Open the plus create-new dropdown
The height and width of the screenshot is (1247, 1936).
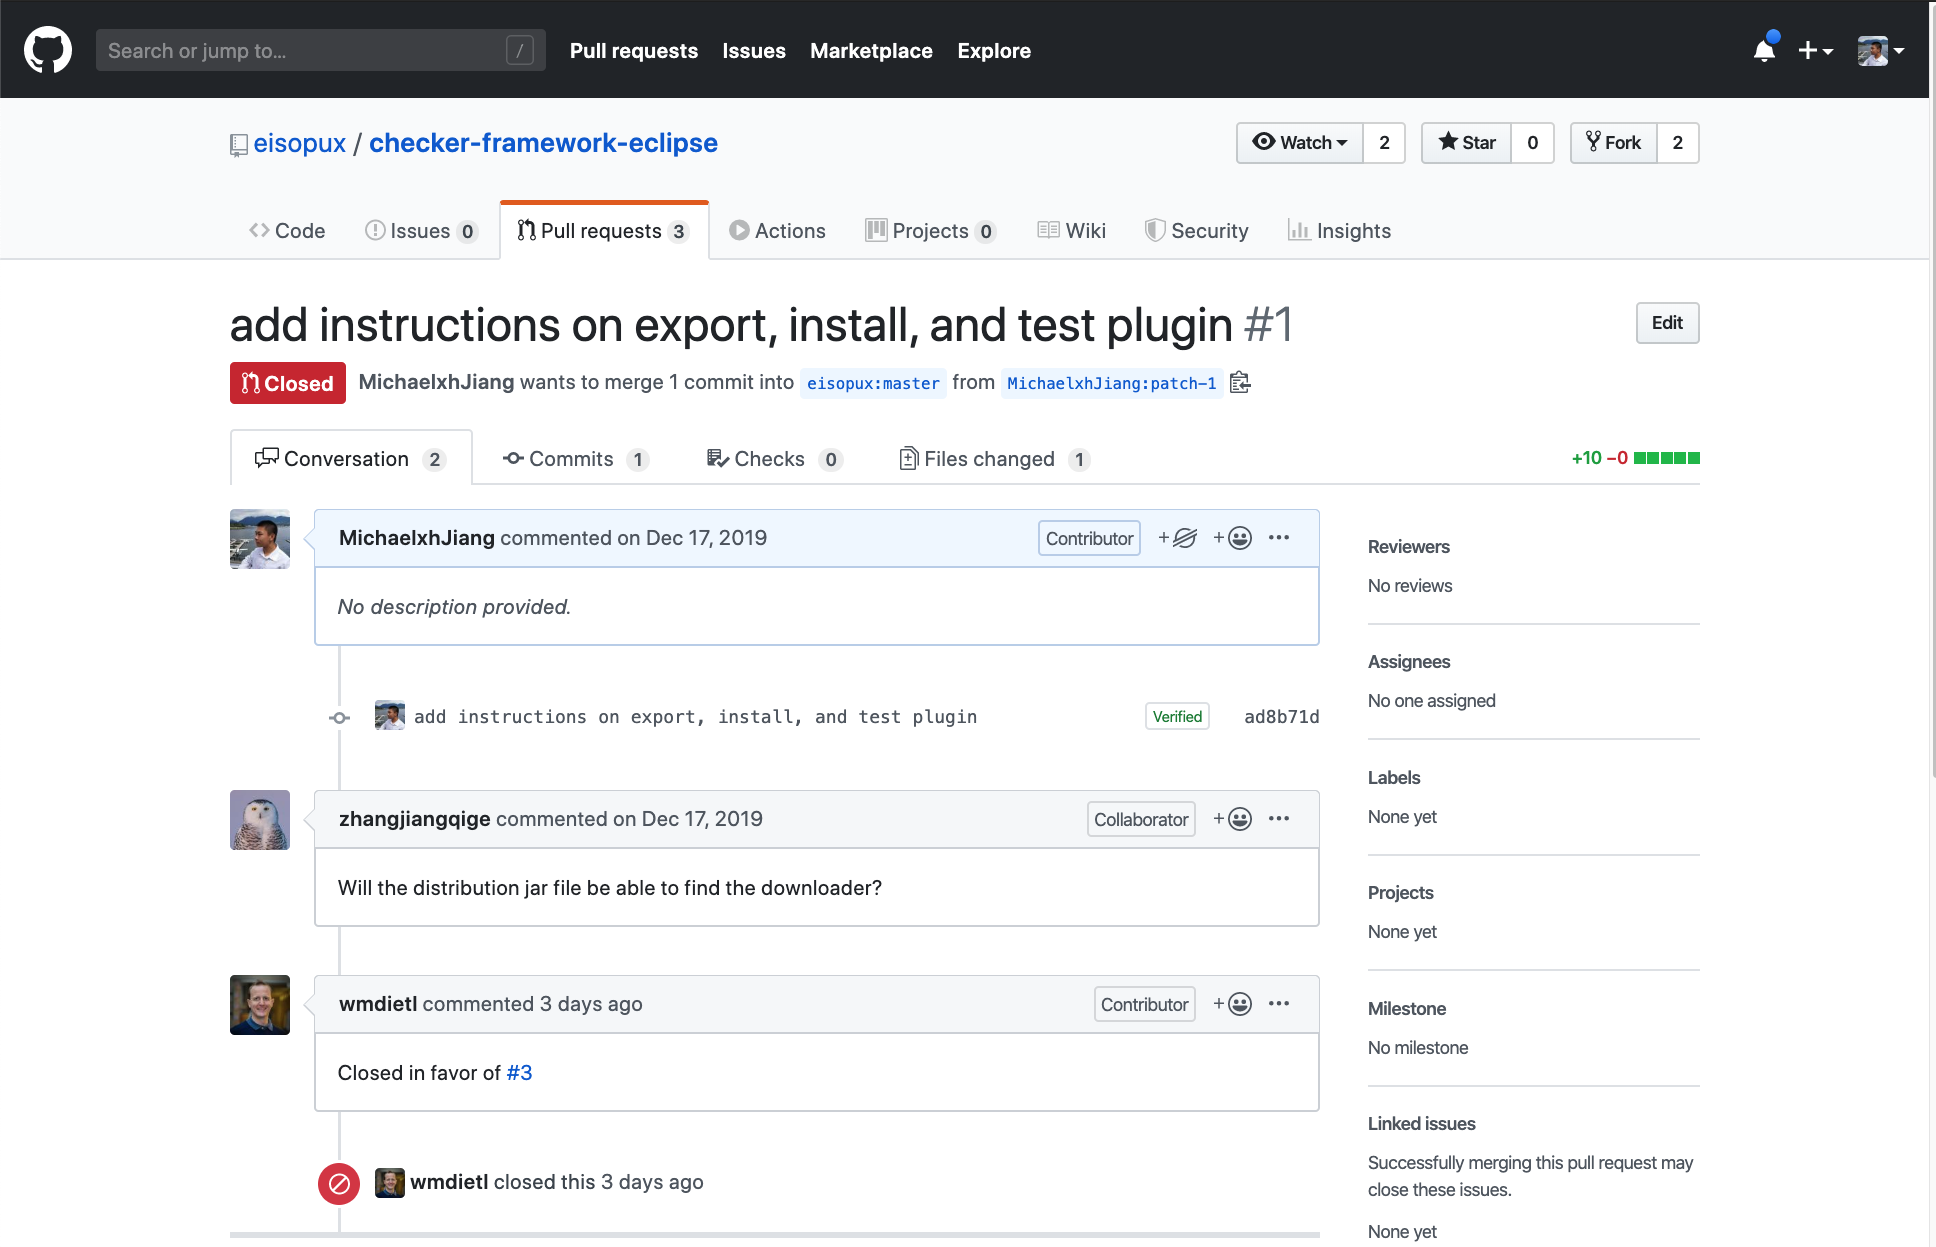[1815, 50]
